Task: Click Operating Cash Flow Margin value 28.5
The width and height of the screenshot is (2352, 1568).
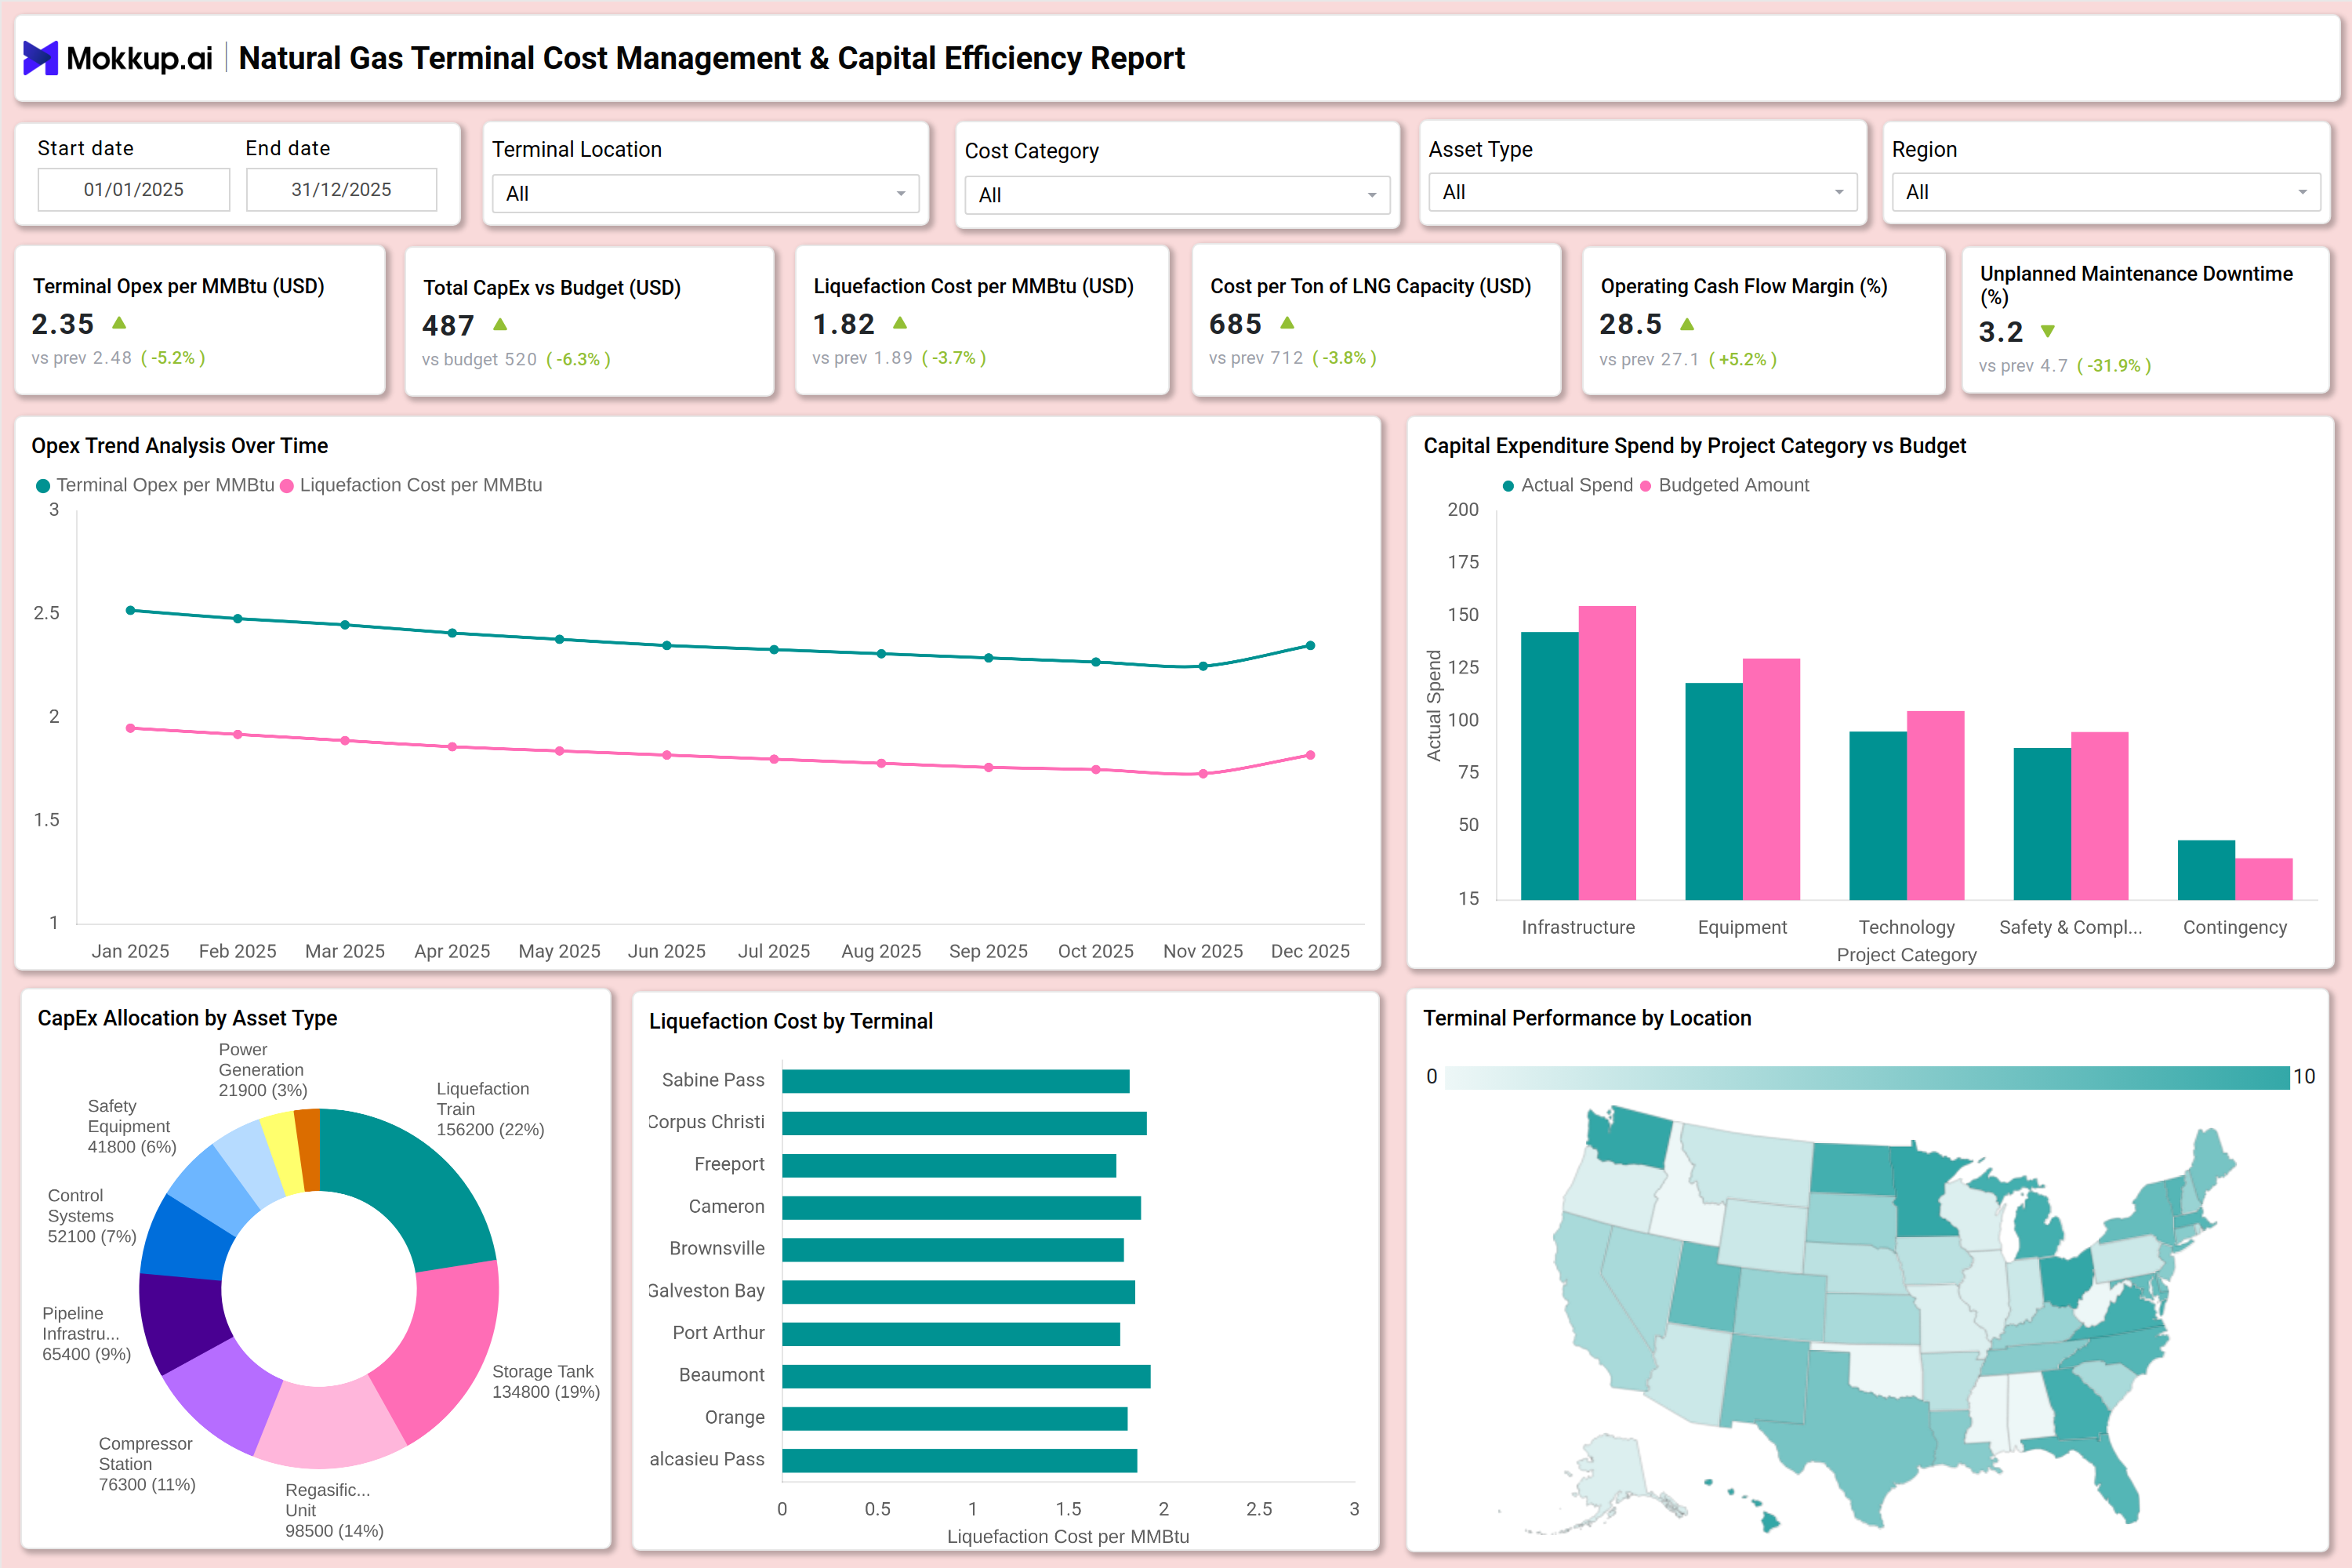Action: point(1631,324)
